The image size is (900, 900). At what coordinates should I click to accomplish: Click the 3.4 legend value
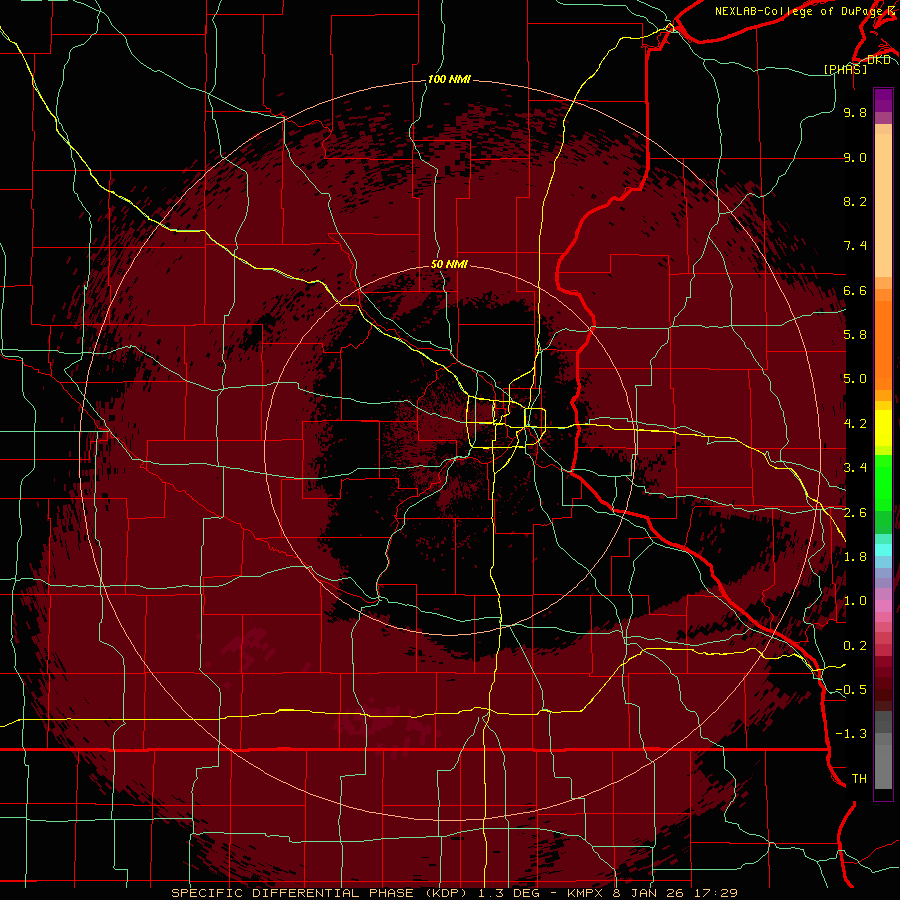[x=855, y=468]
